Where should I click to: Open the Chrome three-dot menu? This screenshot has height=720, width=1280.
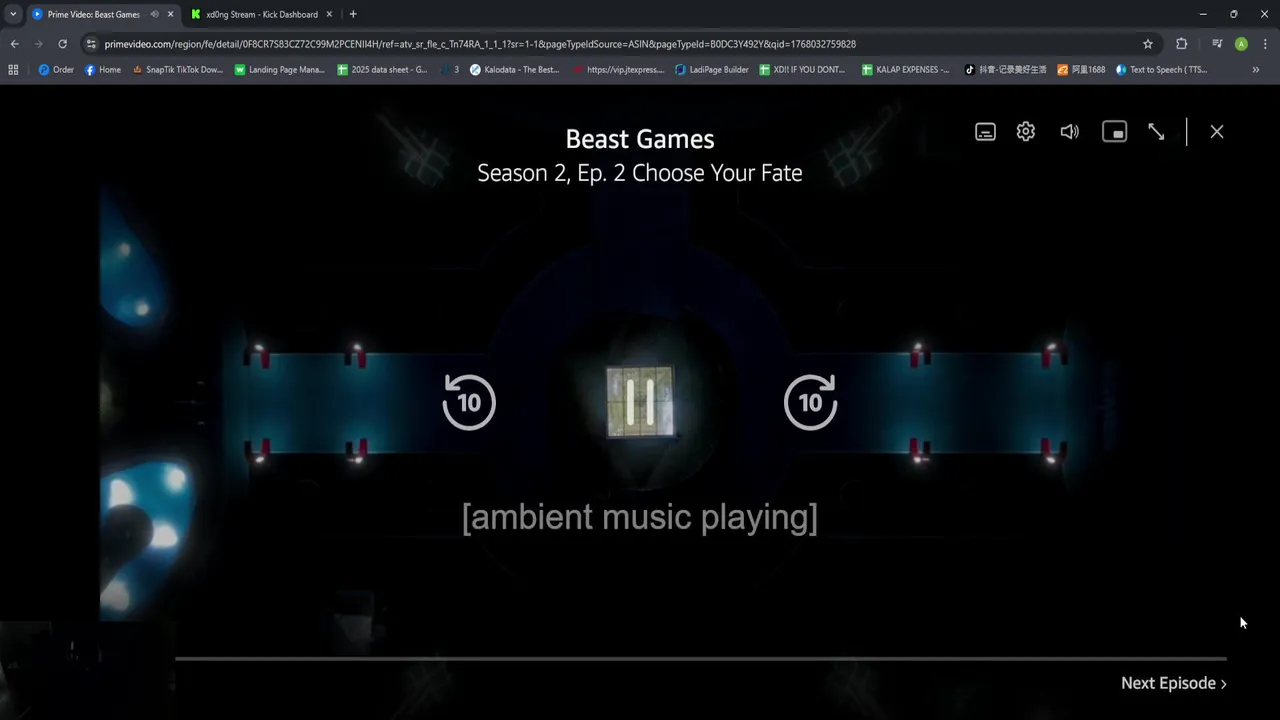1265,44
